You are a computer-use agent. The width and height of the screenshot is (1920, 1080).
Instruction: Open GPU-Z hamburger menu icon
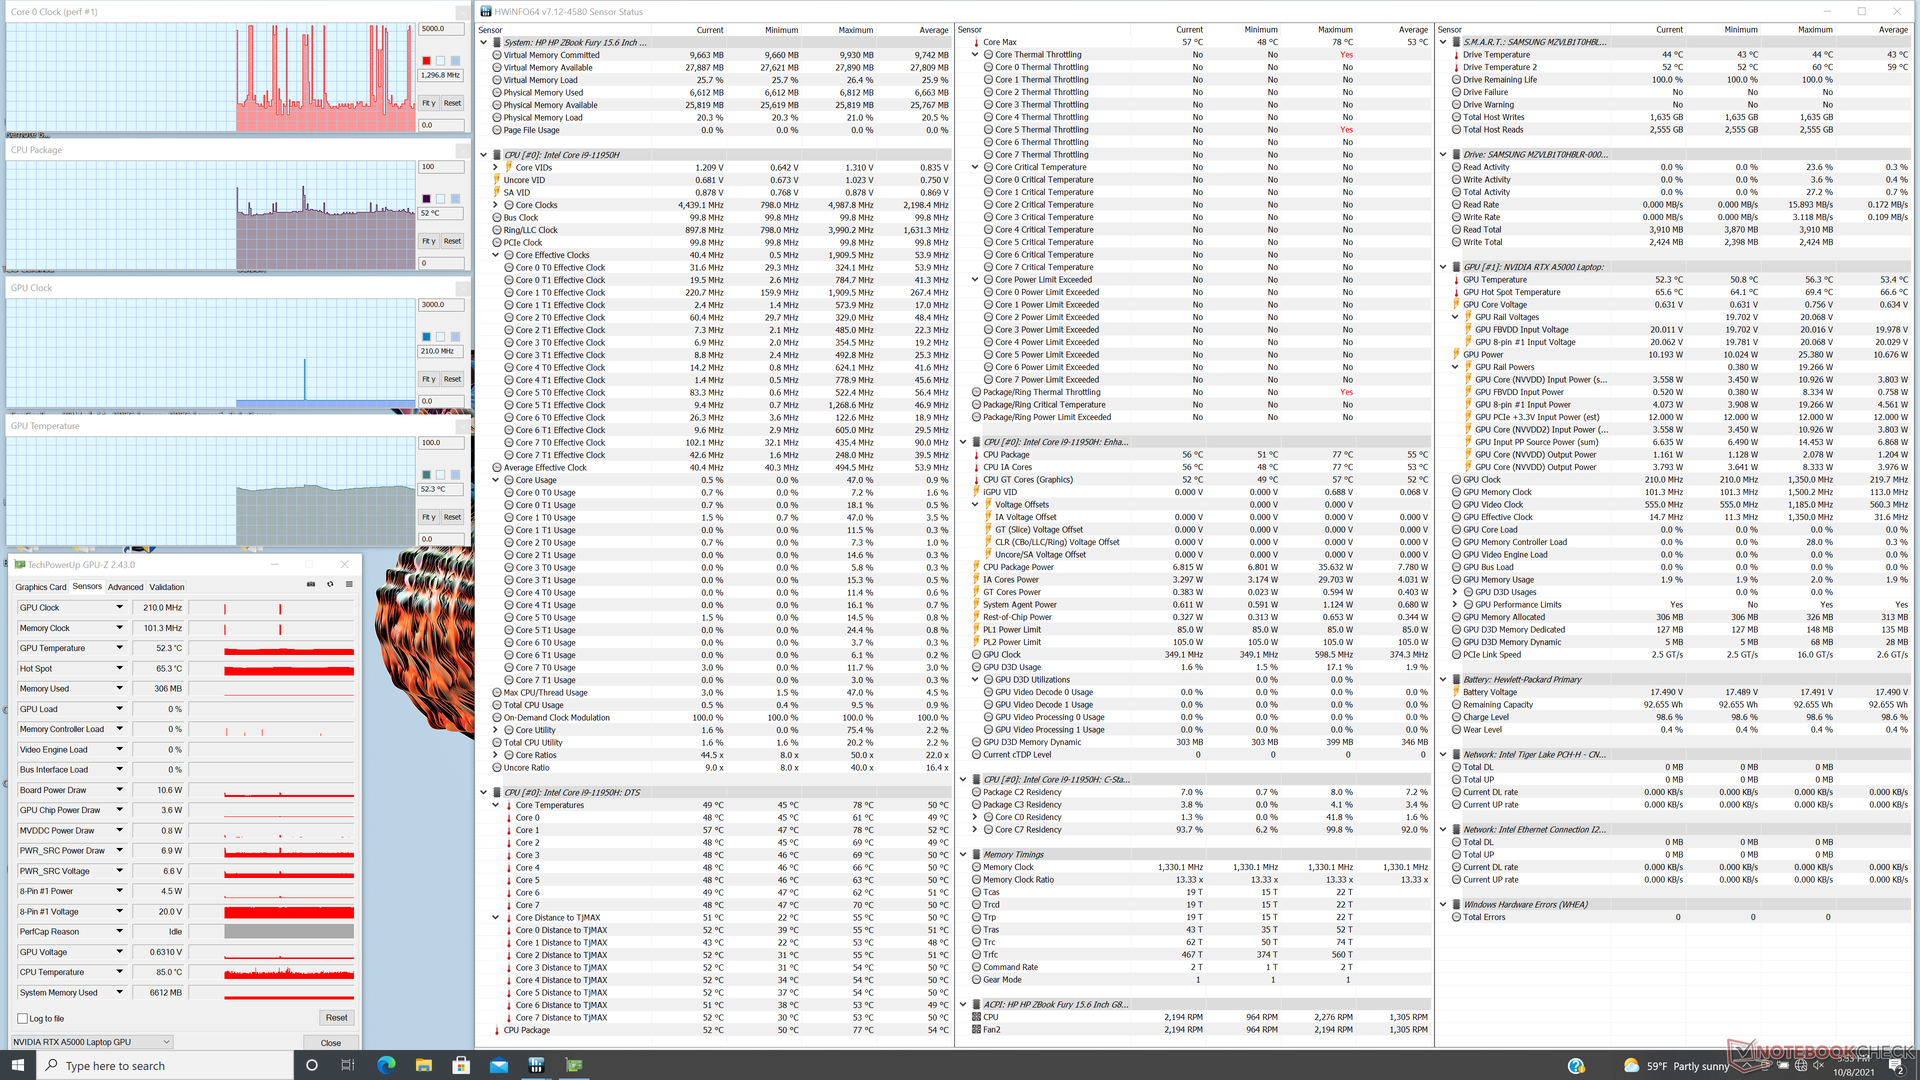[349, 585]
